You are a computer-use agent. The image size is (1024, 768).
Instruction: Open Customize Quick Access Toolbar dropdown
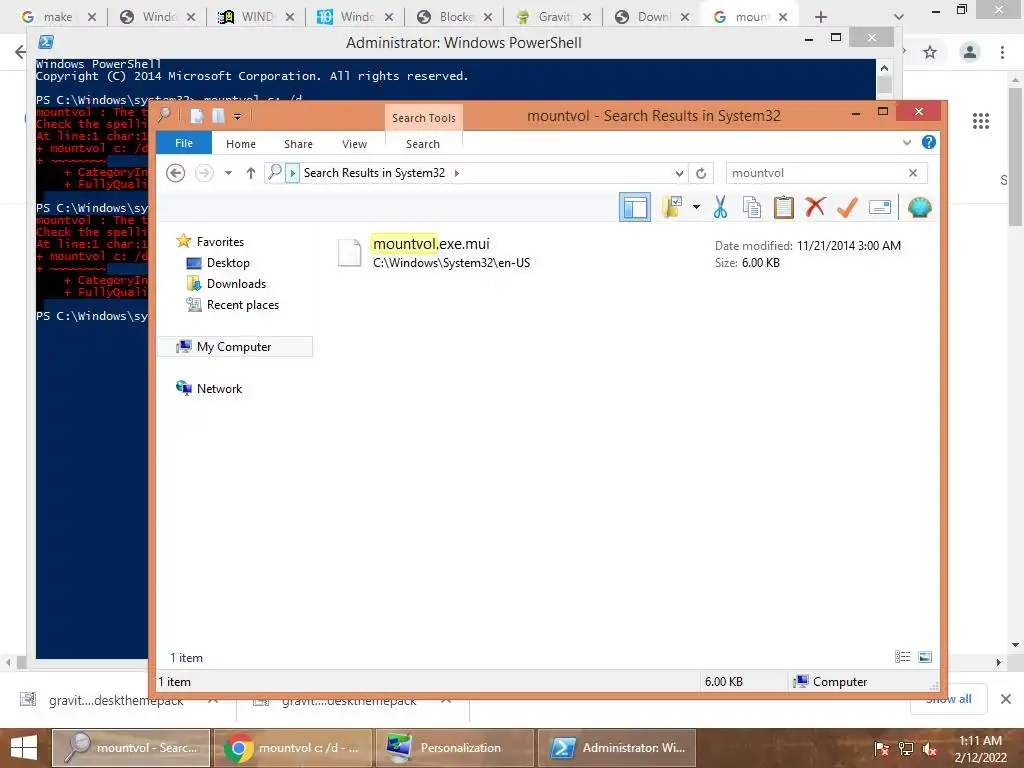click(x=238, y=116)
